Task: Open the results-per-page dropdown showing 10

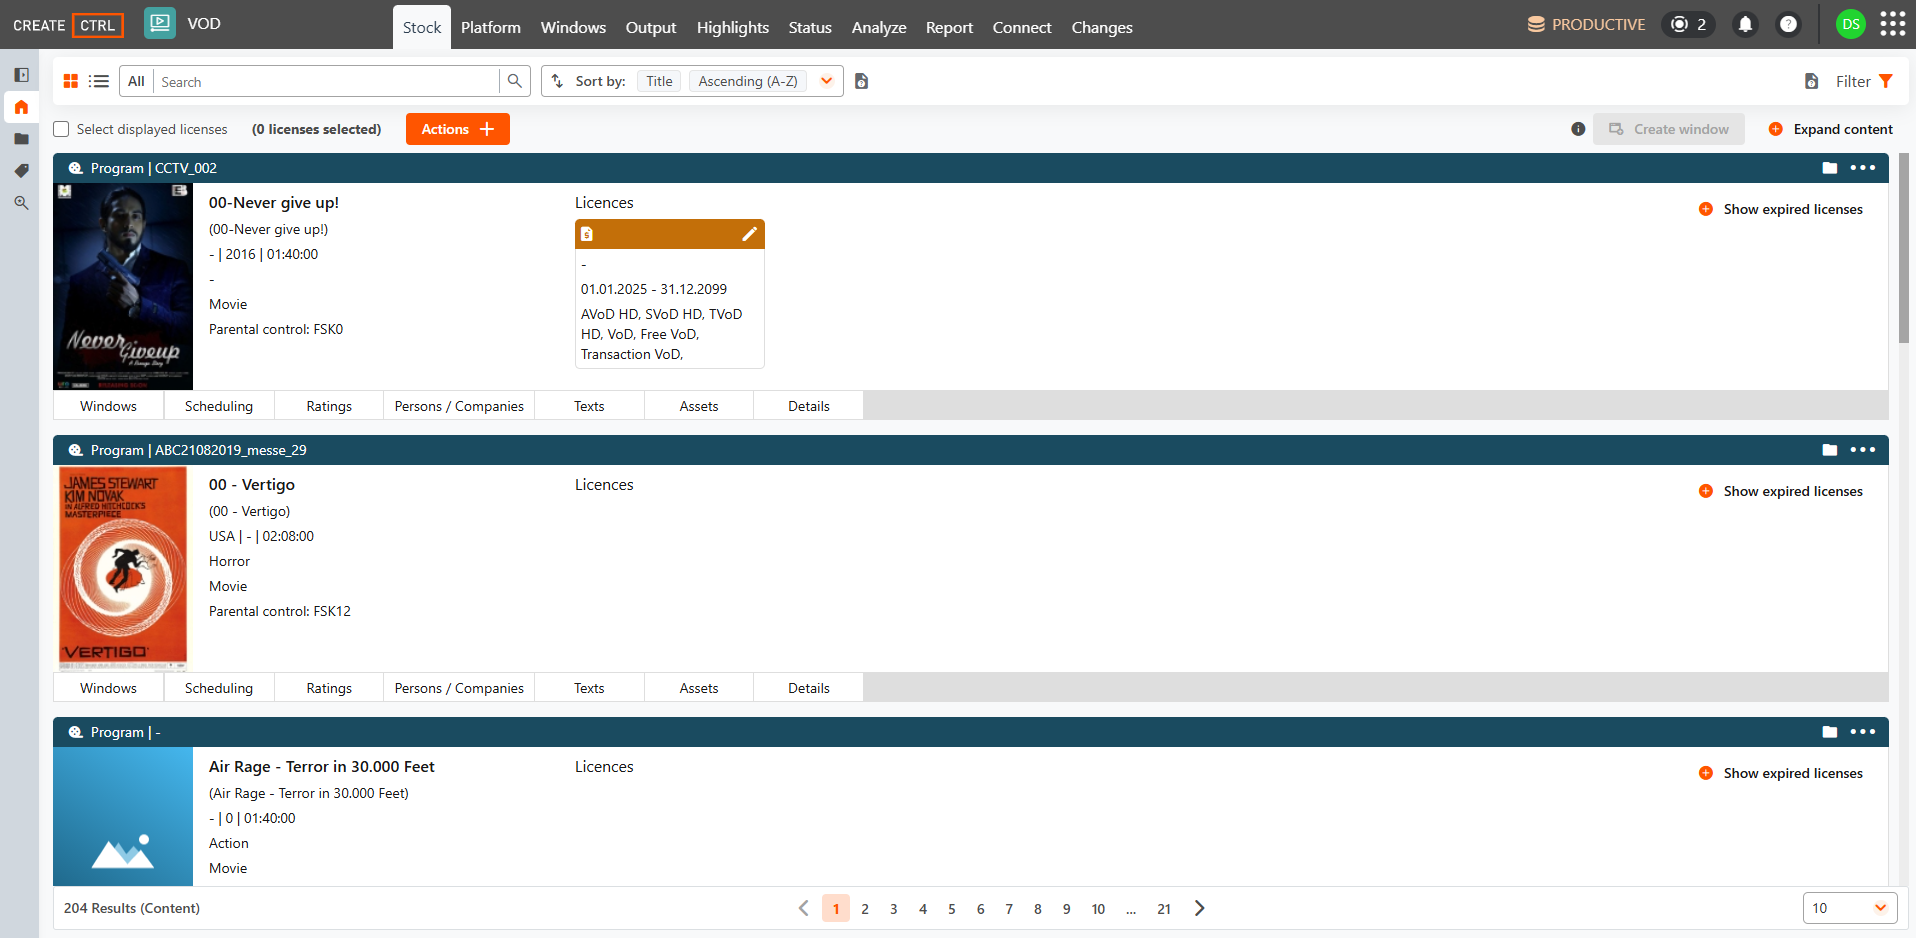Action: click(1850, 908)
